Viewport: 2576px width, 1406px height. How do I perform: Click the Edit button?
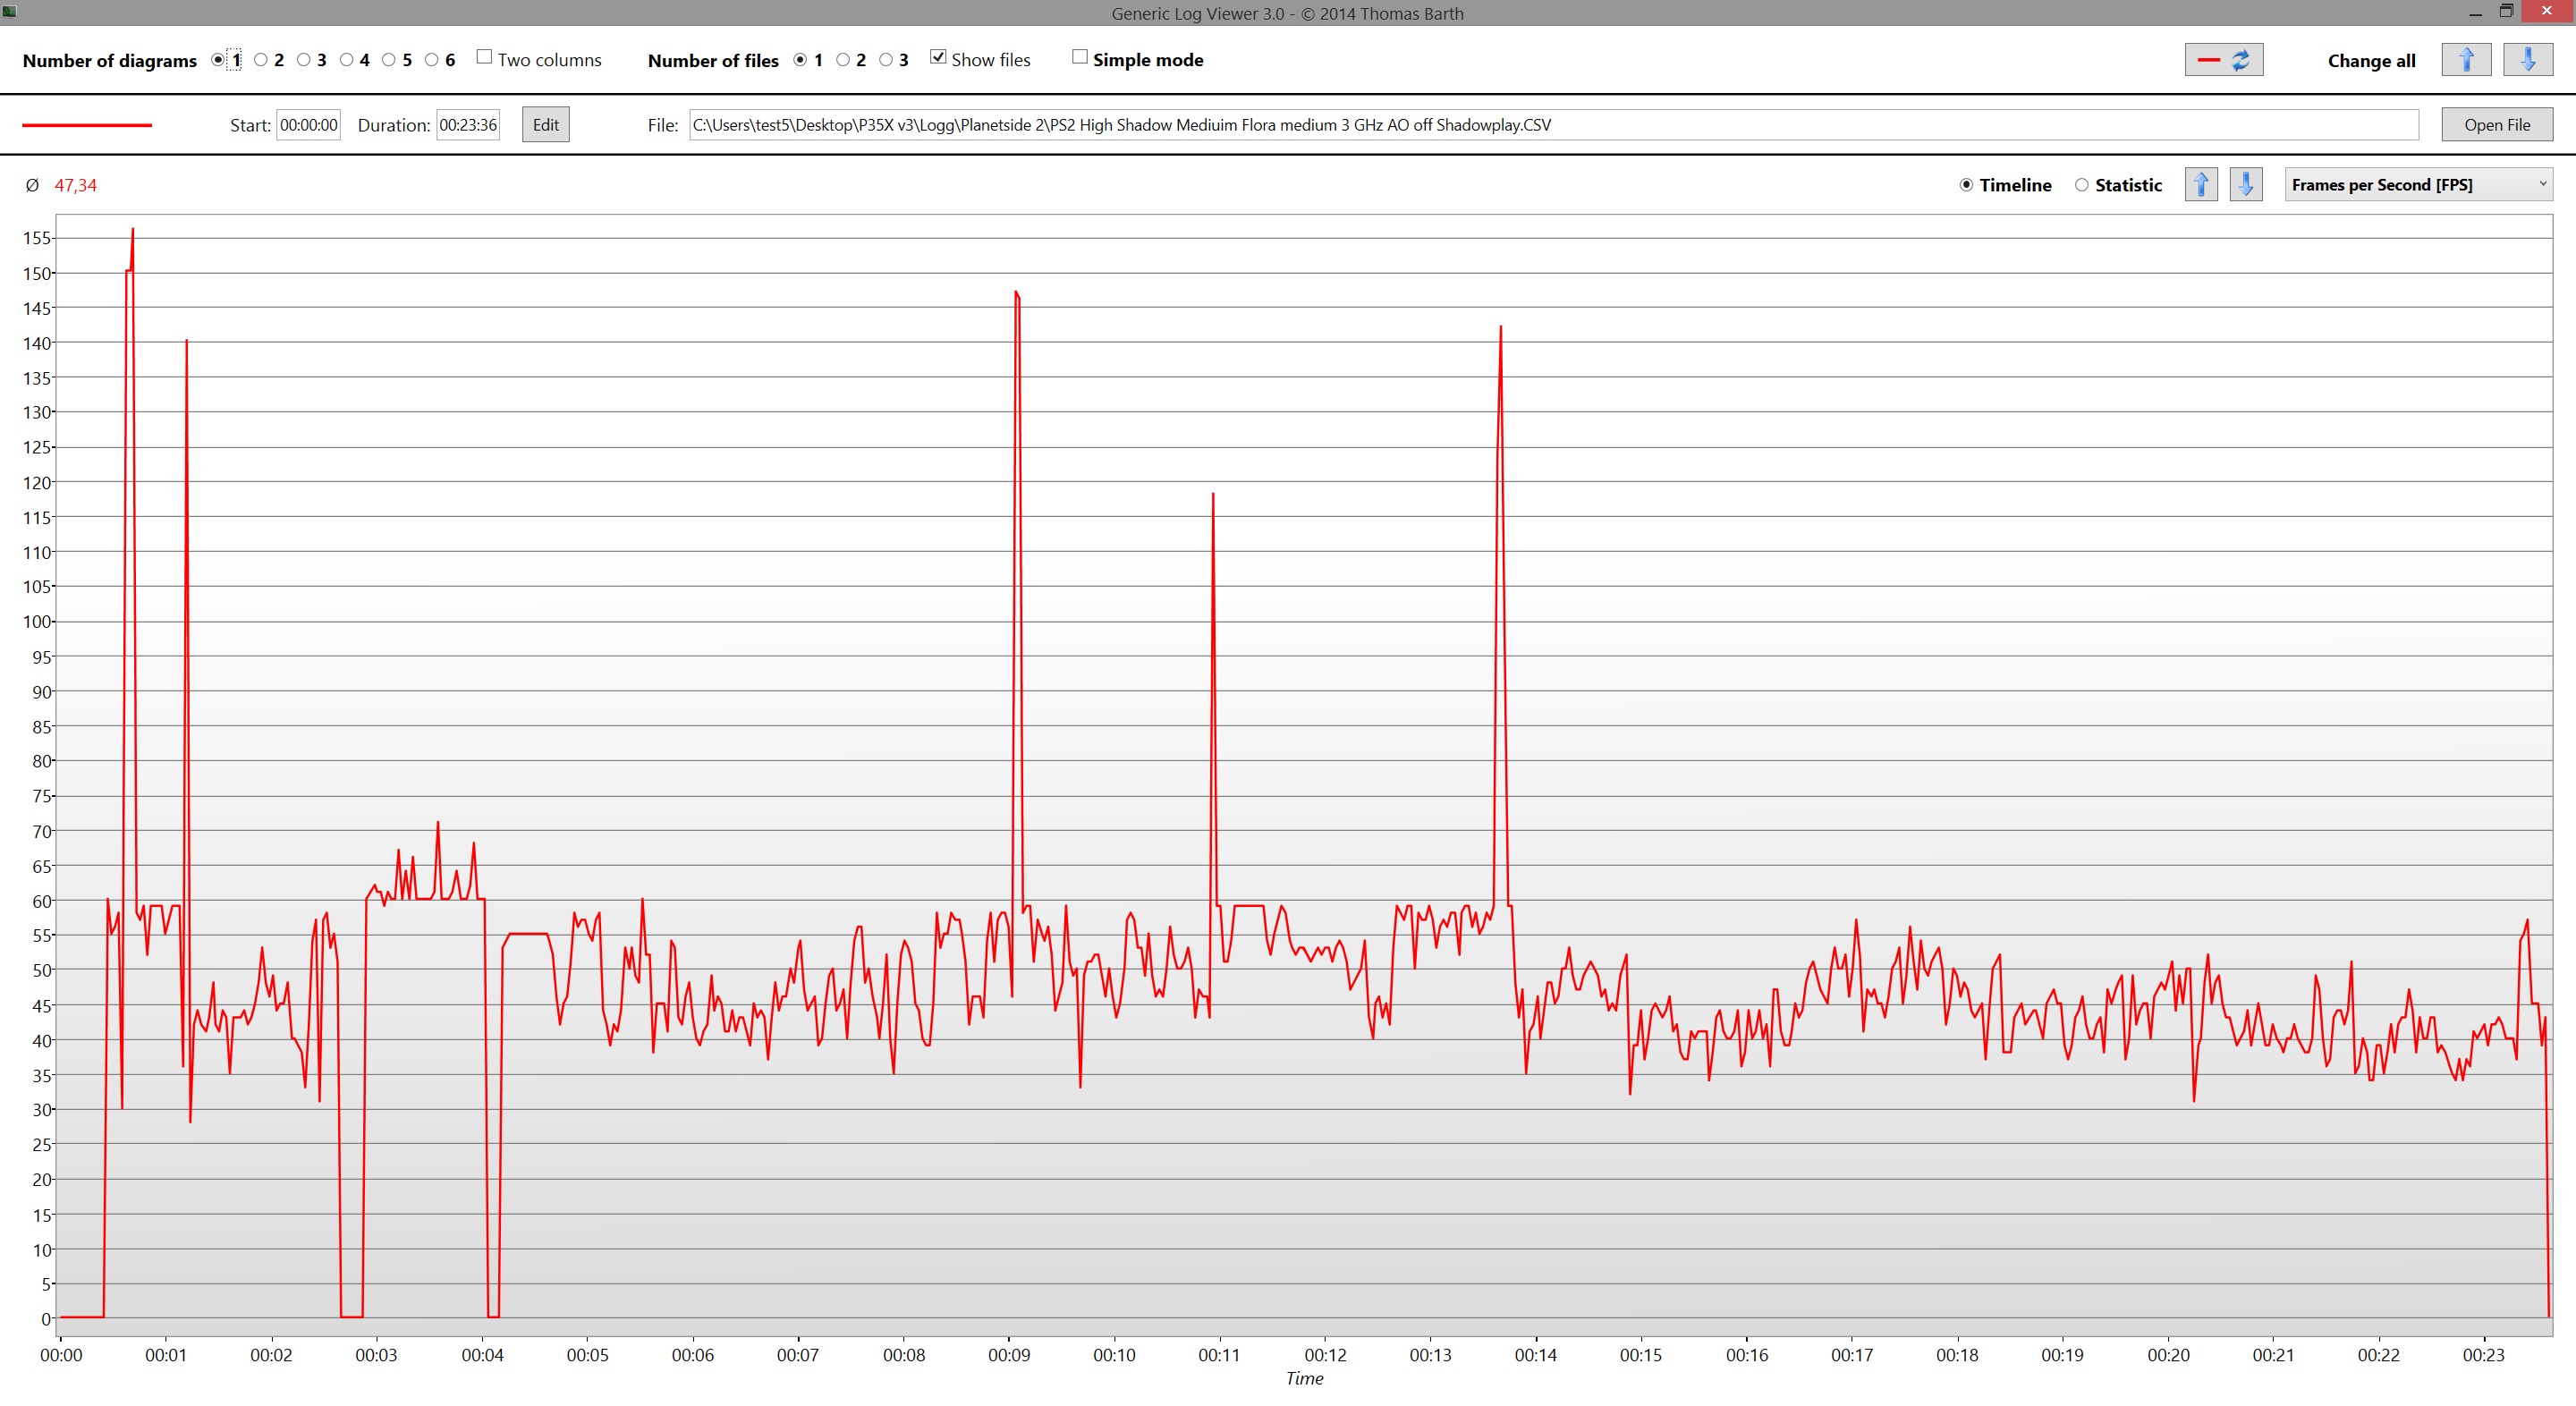click(546, 125)
